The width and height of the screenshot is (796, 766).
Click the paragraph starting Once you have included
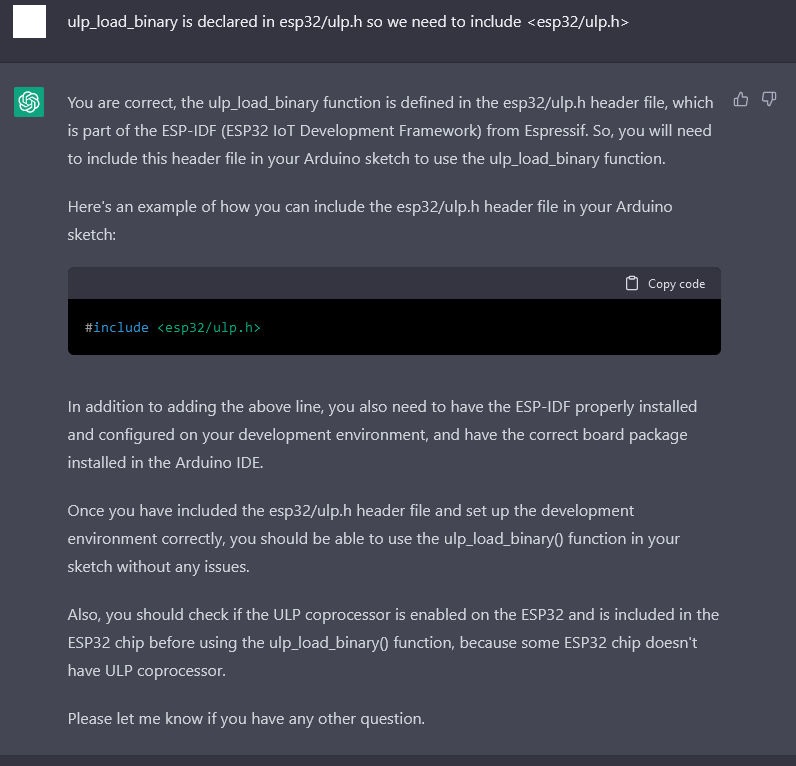[374, 539]
